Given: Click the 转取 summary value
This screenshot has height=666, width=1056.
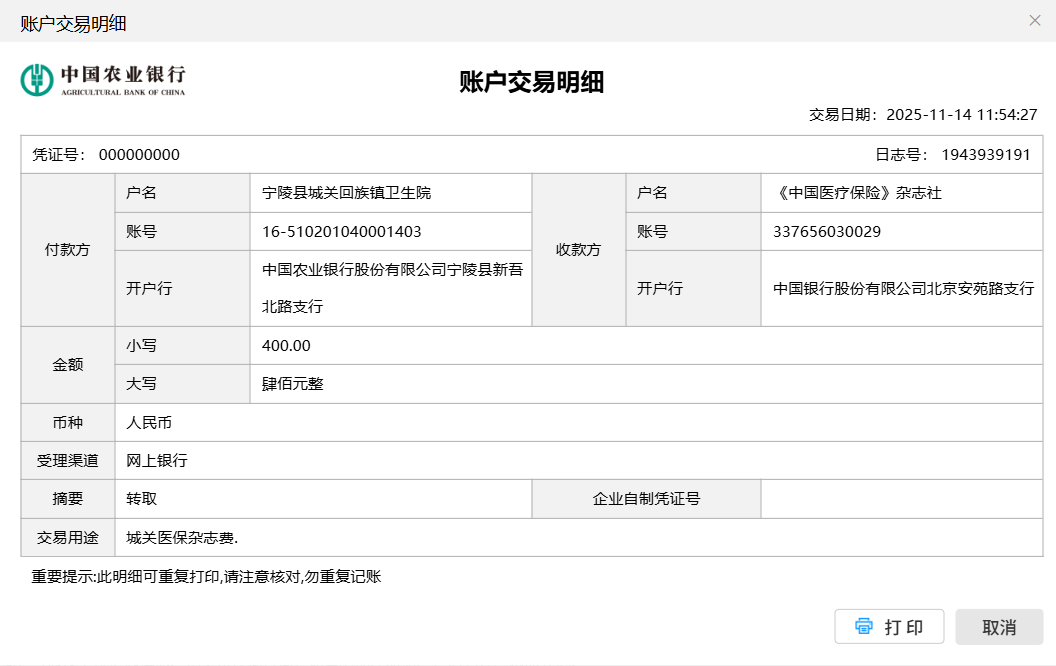Looking at the screenshot, I should click(142, 499).
